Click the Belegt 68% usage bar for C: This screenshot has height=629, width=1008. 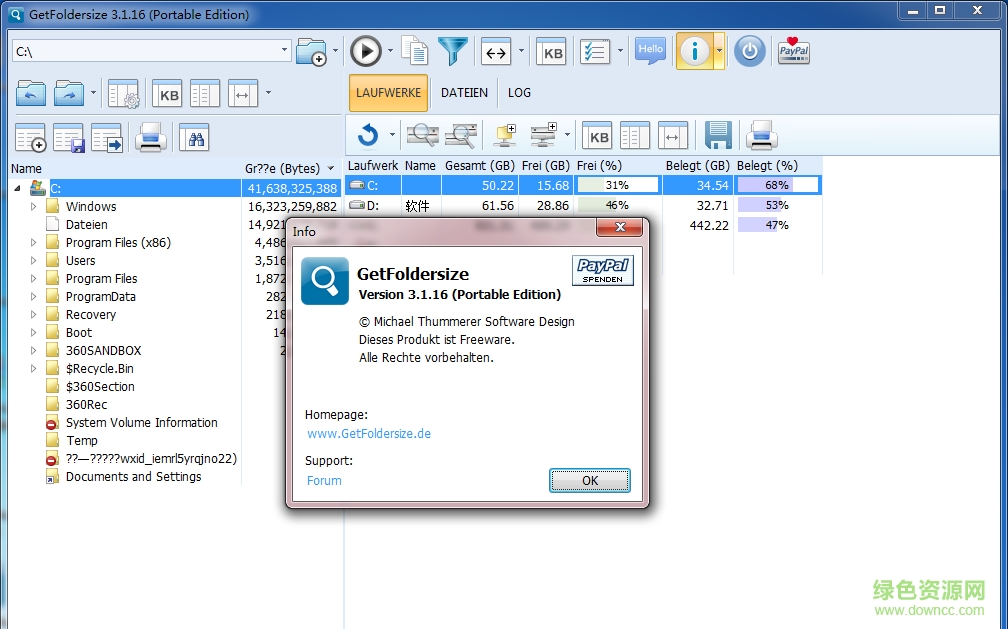click(x=777, y=185)
